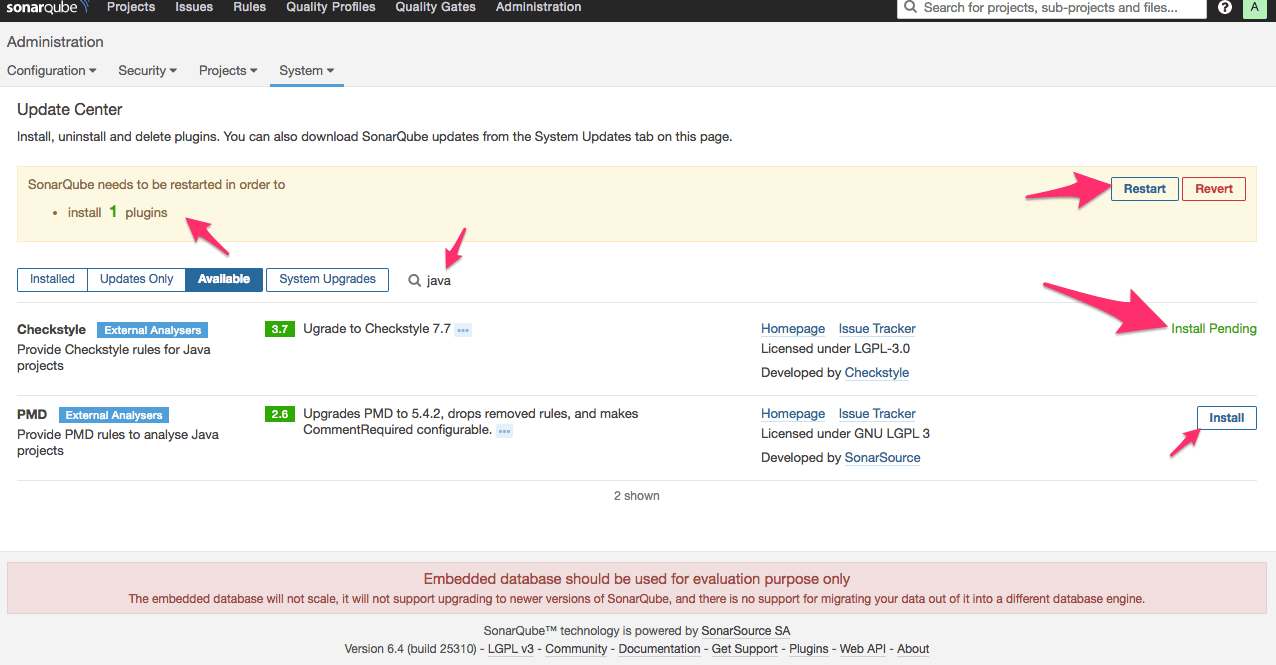
Task: Open the SonarSource developer link for PMD
Action: (x=883, y=458)
